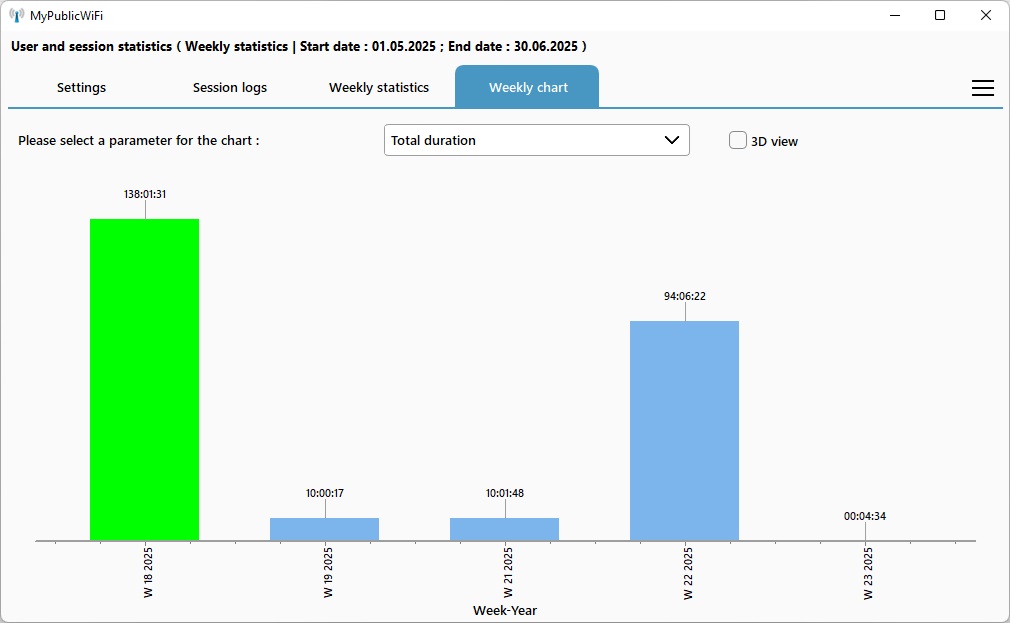Click the 94:06:22 bar label
The height and width of the screenshot is (623, 1010).
(x=685, y=296)
